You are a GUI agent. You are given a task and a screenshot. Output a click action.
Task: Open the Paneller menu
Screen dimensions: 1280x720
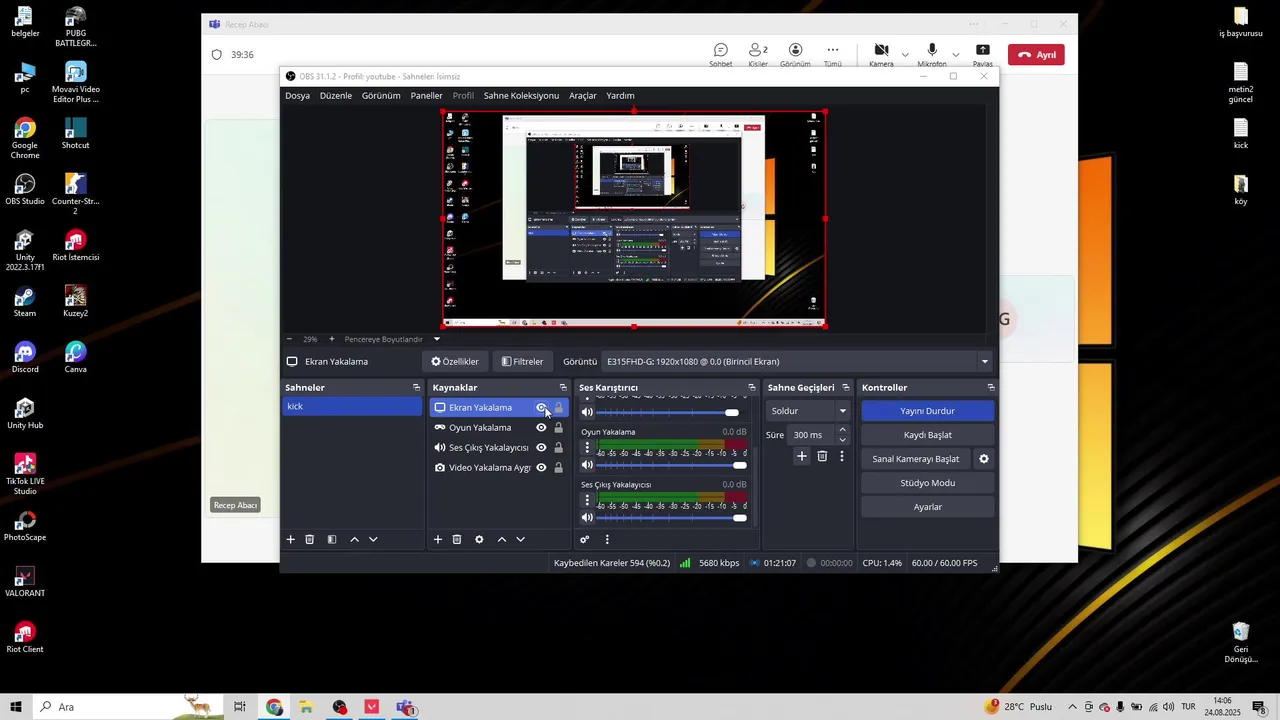(x=426, y=96)
